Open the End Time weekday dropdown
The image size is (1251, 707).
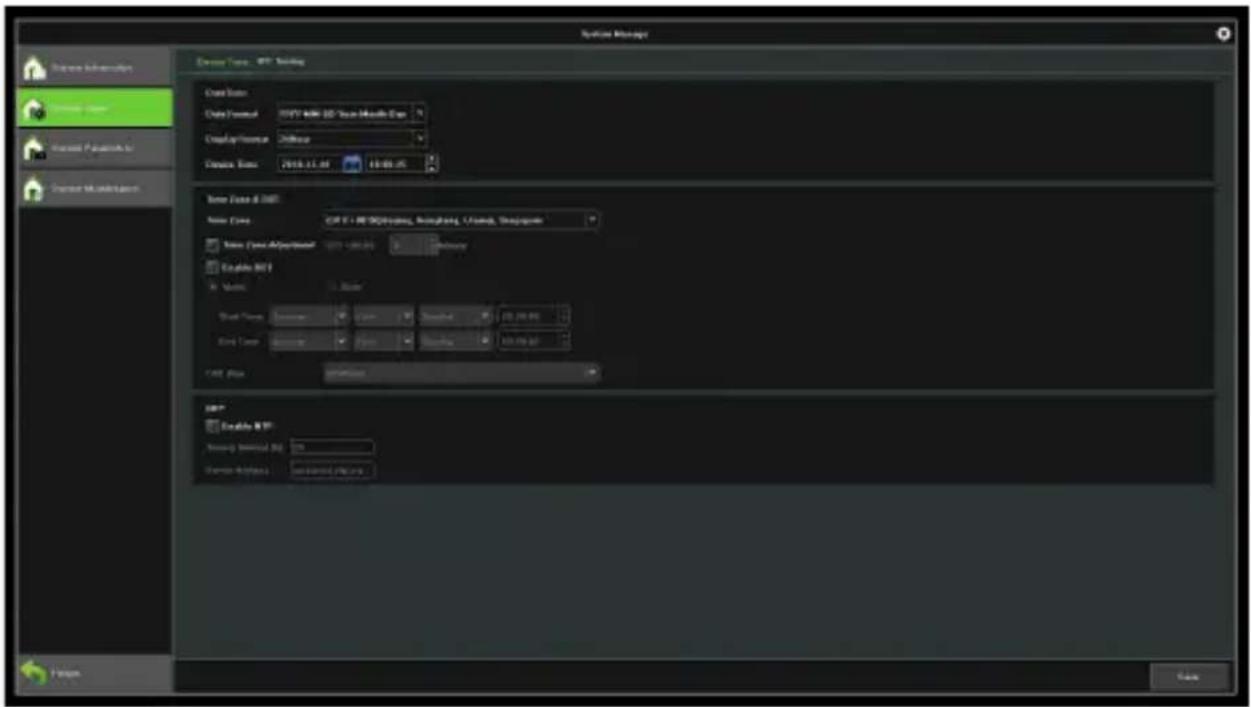[456, 341]
